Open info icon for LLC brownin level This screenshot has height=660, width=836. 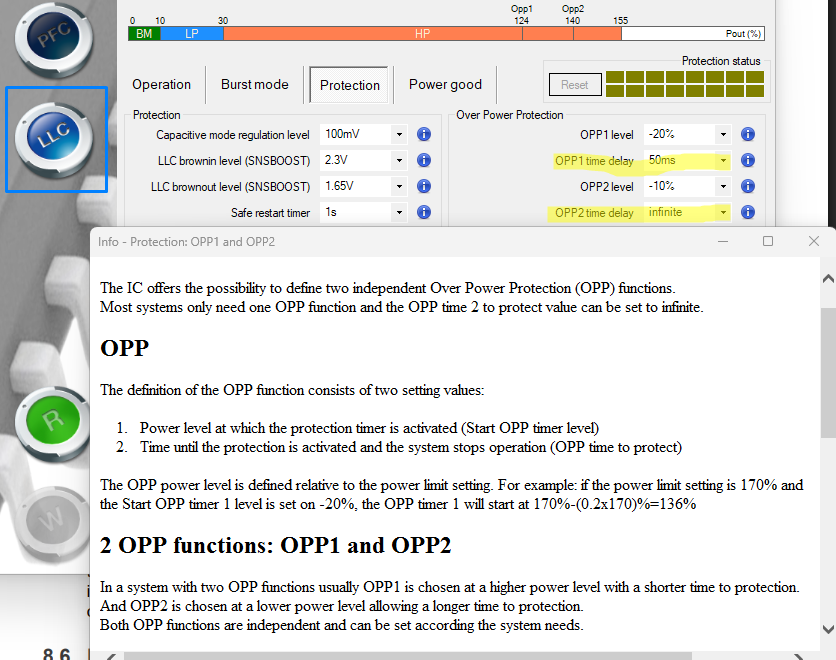pos(424,160)
